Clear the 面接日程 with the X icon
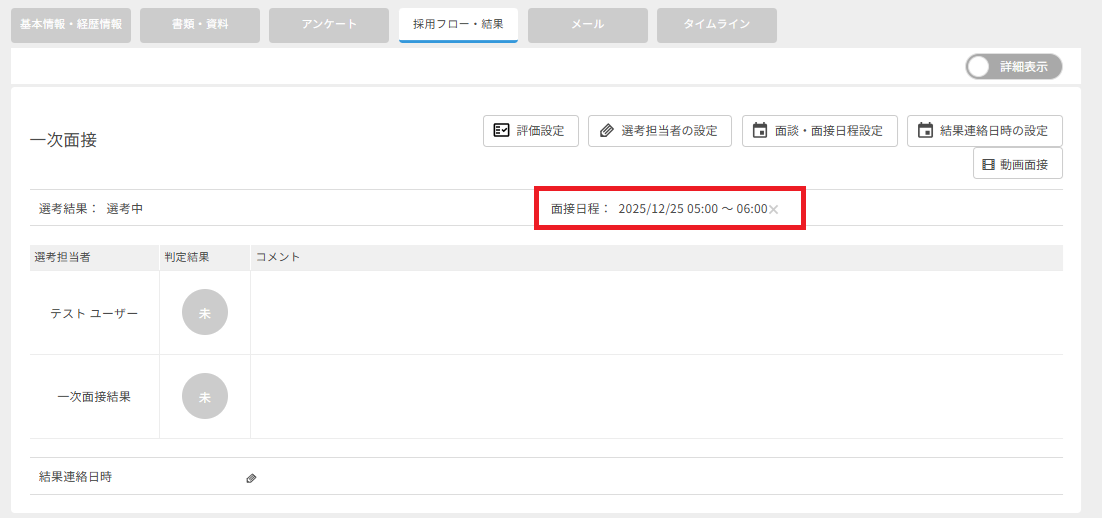The width and height of the screenshot is (1102, 518). point(773,210)
